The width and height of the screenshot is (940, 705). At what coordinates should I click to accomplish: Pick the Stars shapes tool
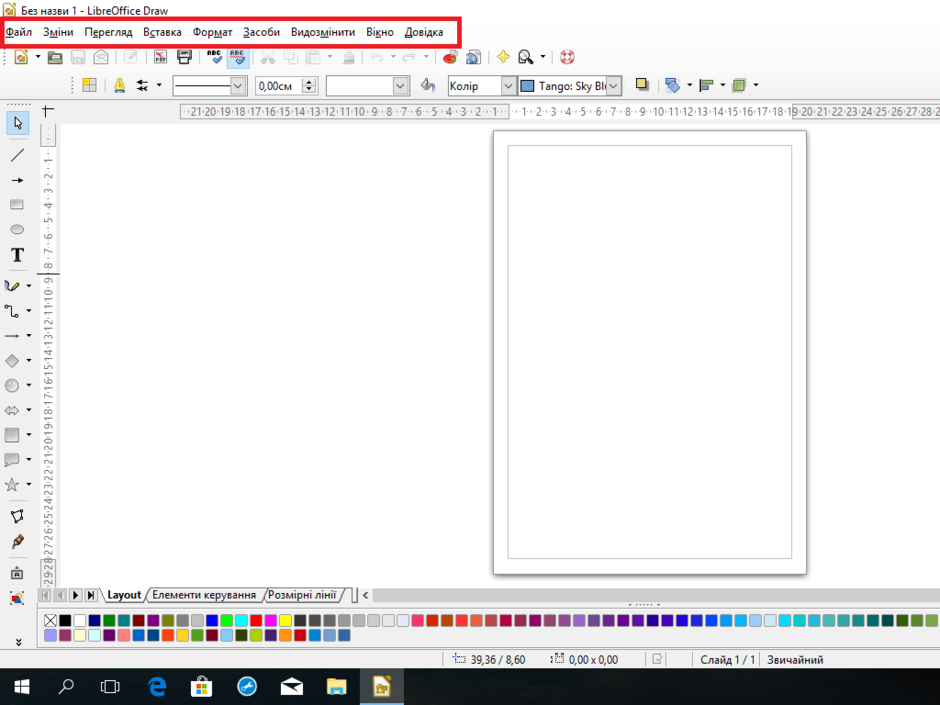(13, 484)
